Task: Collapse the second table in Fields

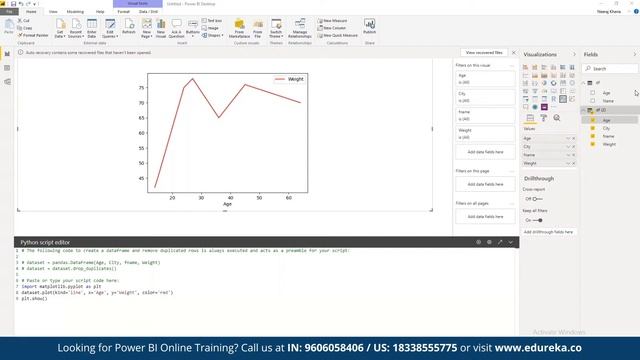Action: coord(583,110)
